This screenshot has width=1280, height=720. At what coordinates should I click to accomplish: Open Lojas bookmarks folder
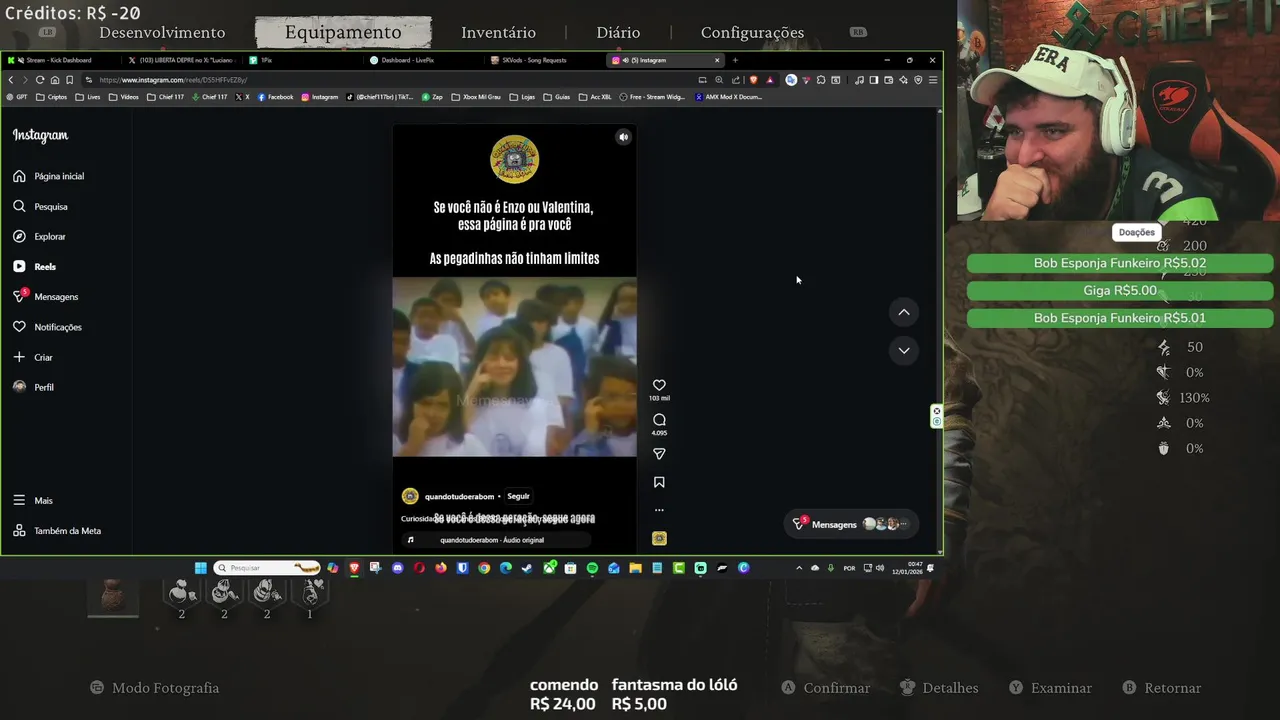[522, 97]
